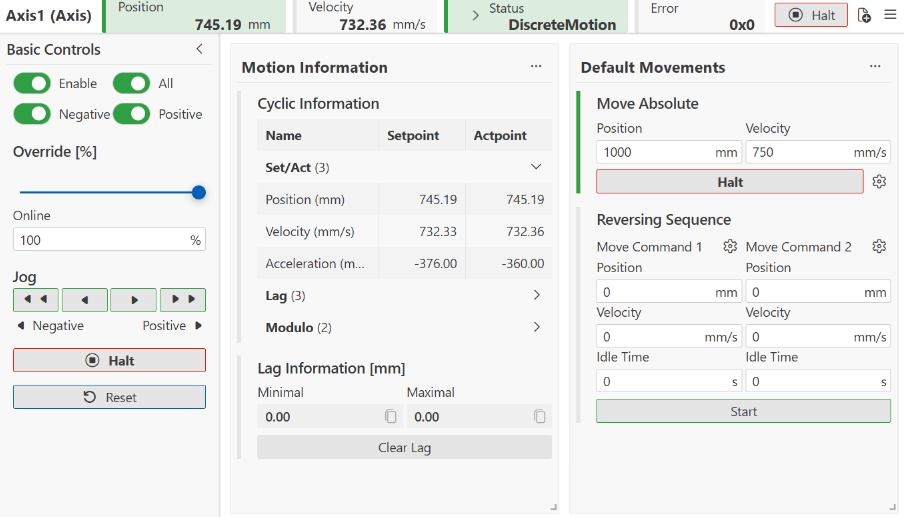
Task: Open Move Command 1 settings gear
Action: (730, 246)
